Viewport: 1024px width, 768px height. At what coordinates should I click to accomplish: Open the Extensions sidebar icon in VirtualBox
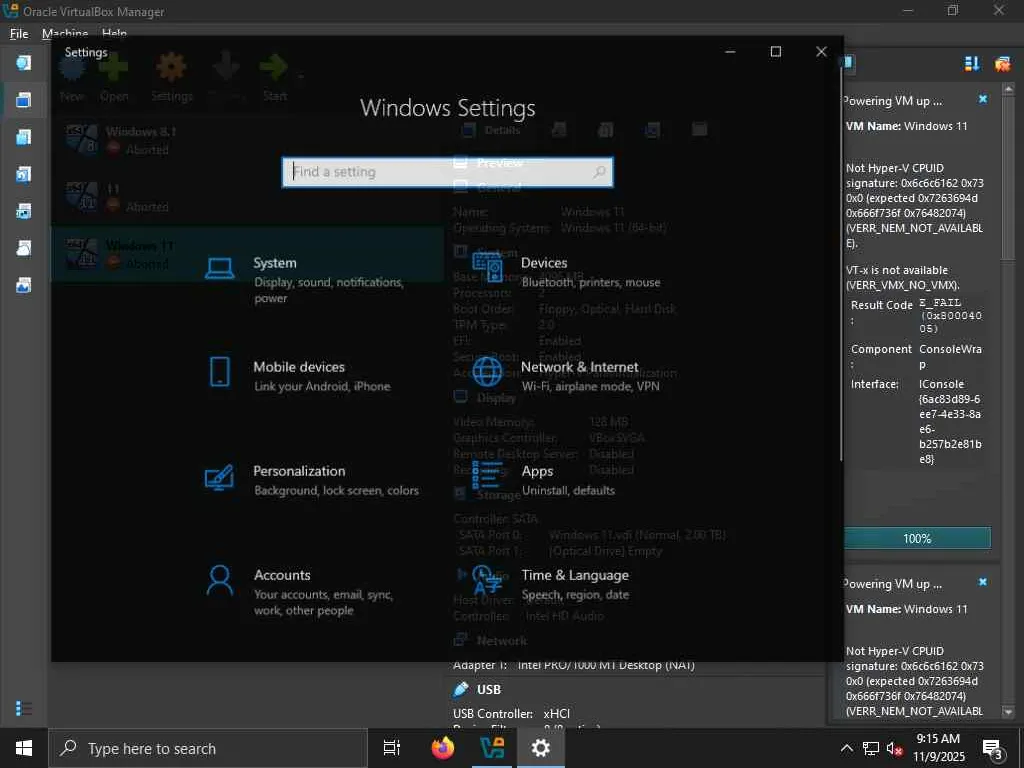tap(24, 137)
